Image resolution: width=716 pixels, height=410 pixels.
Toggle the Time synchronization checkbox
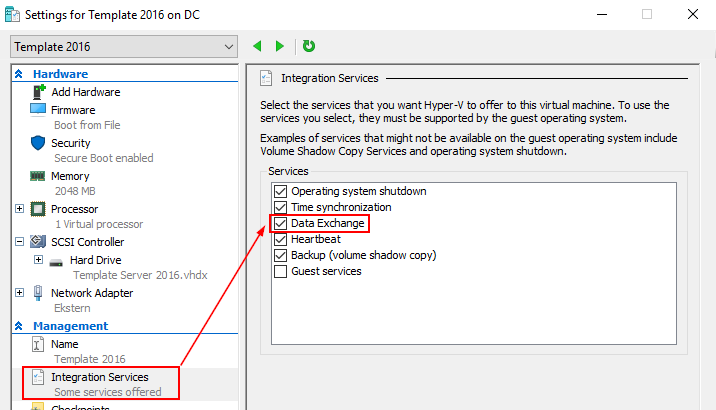[280, 207]
